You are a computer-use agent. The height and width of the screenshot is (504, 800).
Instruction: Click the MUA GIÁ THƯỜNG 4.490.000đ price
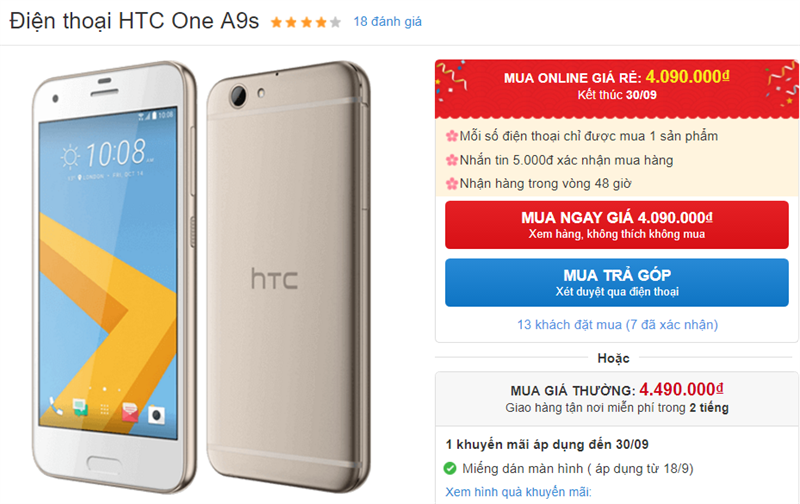[x=617, y=390]
